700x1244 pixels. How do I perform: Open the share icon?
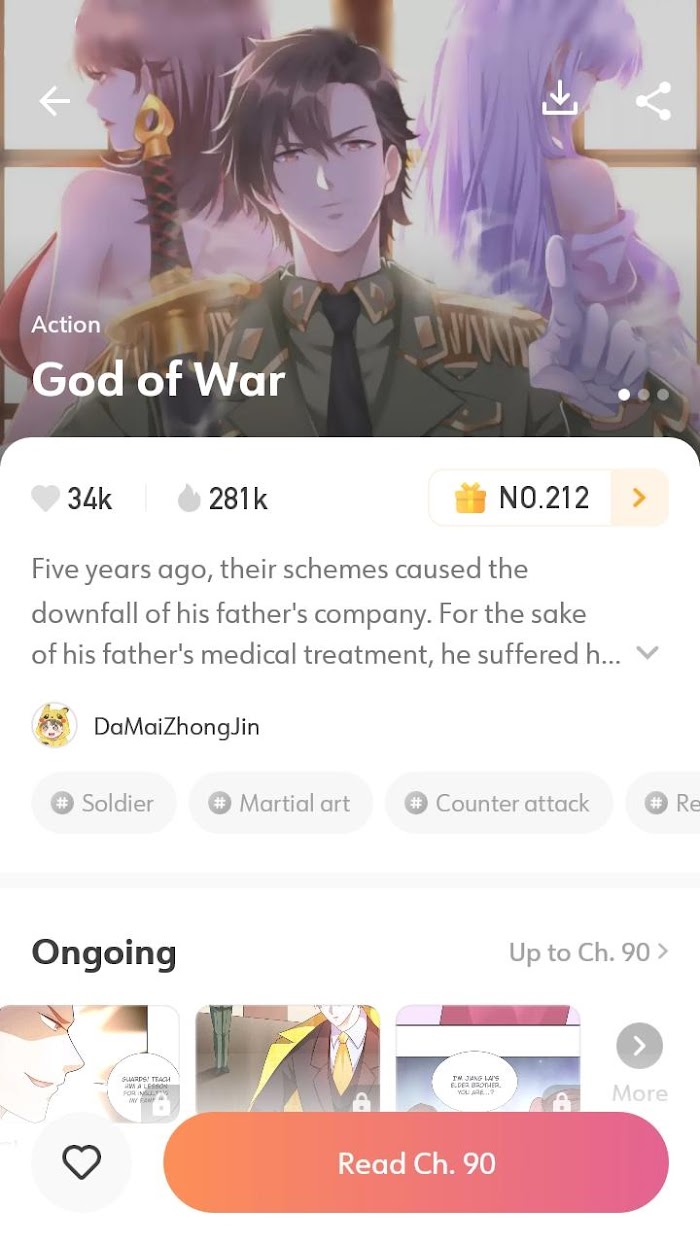coord(653,101)
